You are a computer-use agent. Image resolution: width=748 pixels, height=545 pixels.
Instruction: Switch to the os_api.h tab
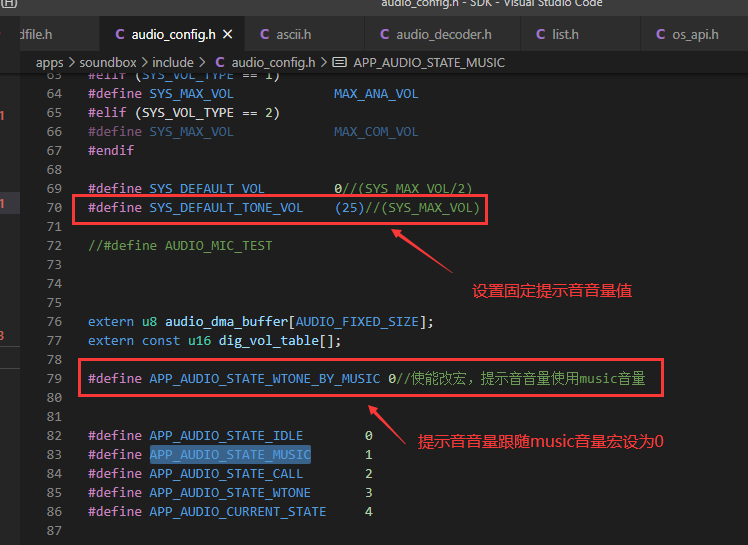click(694, 34)
